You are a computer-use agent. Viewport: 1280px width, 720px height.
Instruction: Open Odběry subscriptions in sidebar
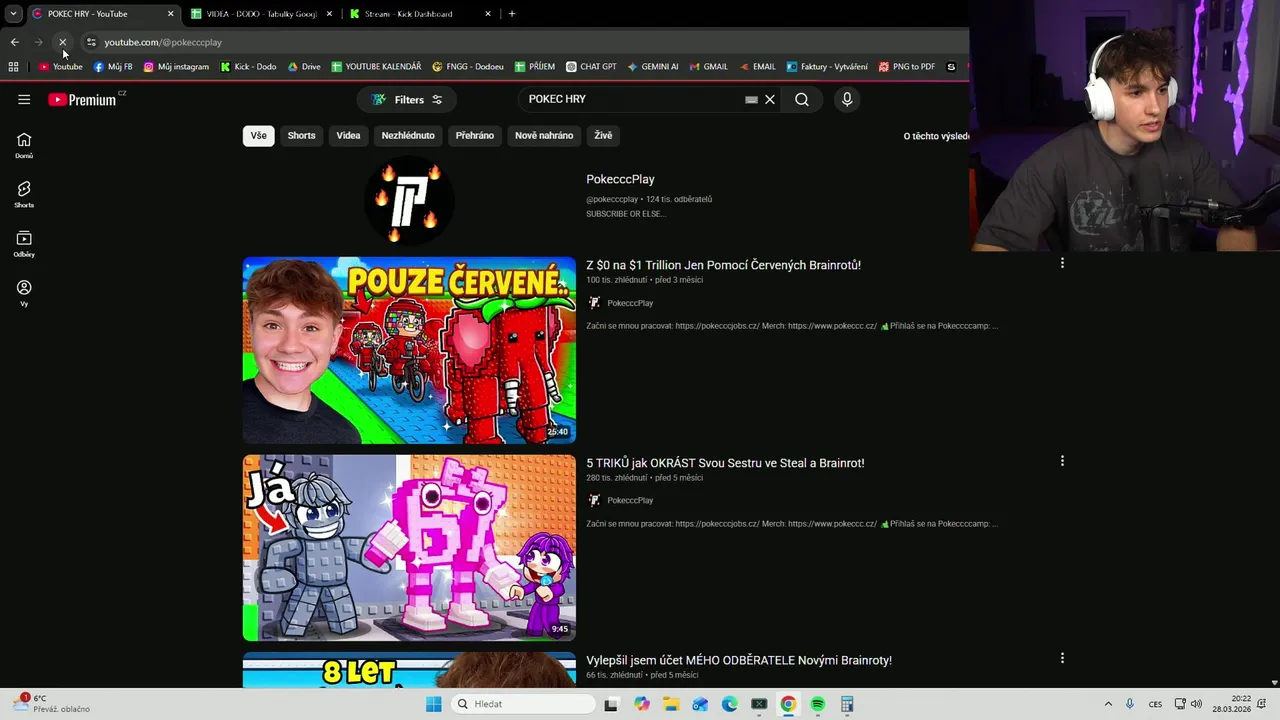pos(24,244)
